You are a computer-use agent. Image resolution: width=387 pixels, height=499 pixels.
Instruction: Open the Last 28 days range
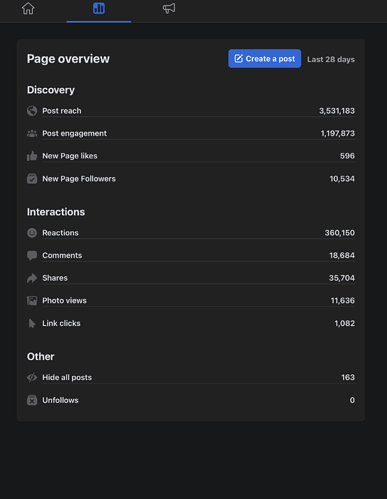coord(331,59)
